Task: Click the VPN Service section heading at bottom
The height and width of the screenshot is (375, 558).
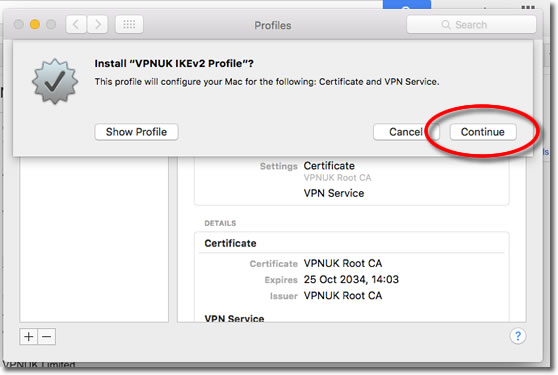Action: 234,318
